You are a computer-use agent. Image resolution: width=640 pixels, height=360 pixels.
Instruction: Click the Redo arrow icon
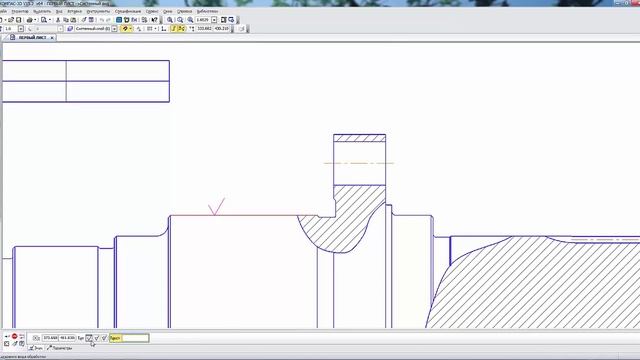point(109,20)
